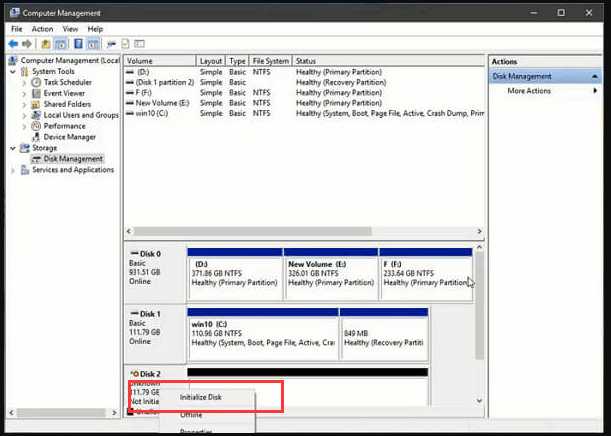Collapse the System Tools tree node
Viewport: 611px width, 436px height.
(14, 71)
